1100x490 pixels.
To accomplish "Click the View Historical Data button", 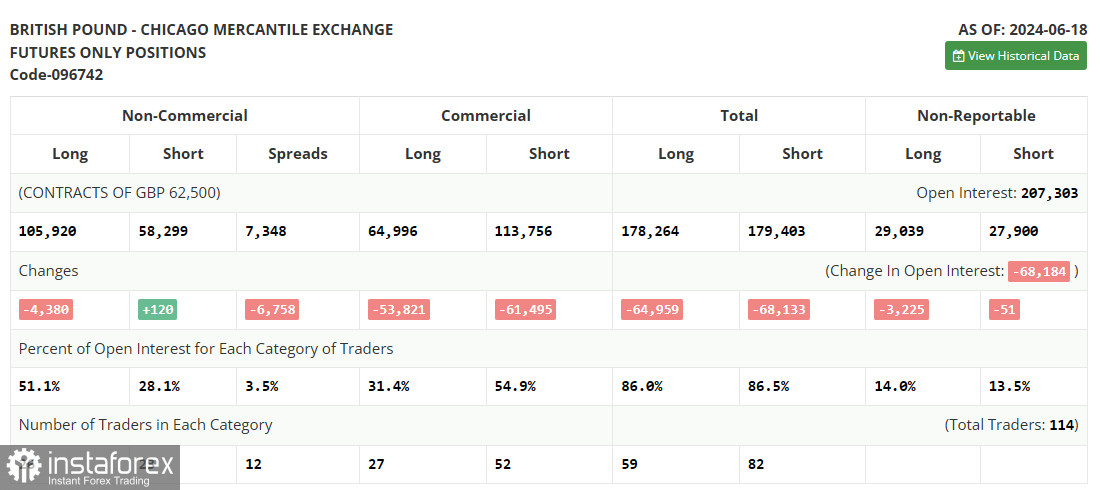I will pos(1015,56).
